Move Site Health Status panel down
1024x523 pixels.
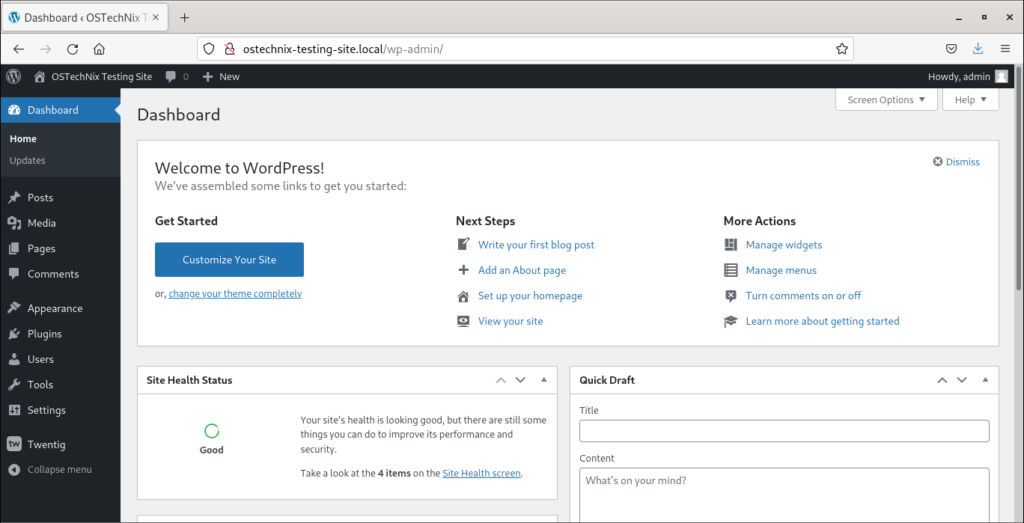tap(520, 380)
